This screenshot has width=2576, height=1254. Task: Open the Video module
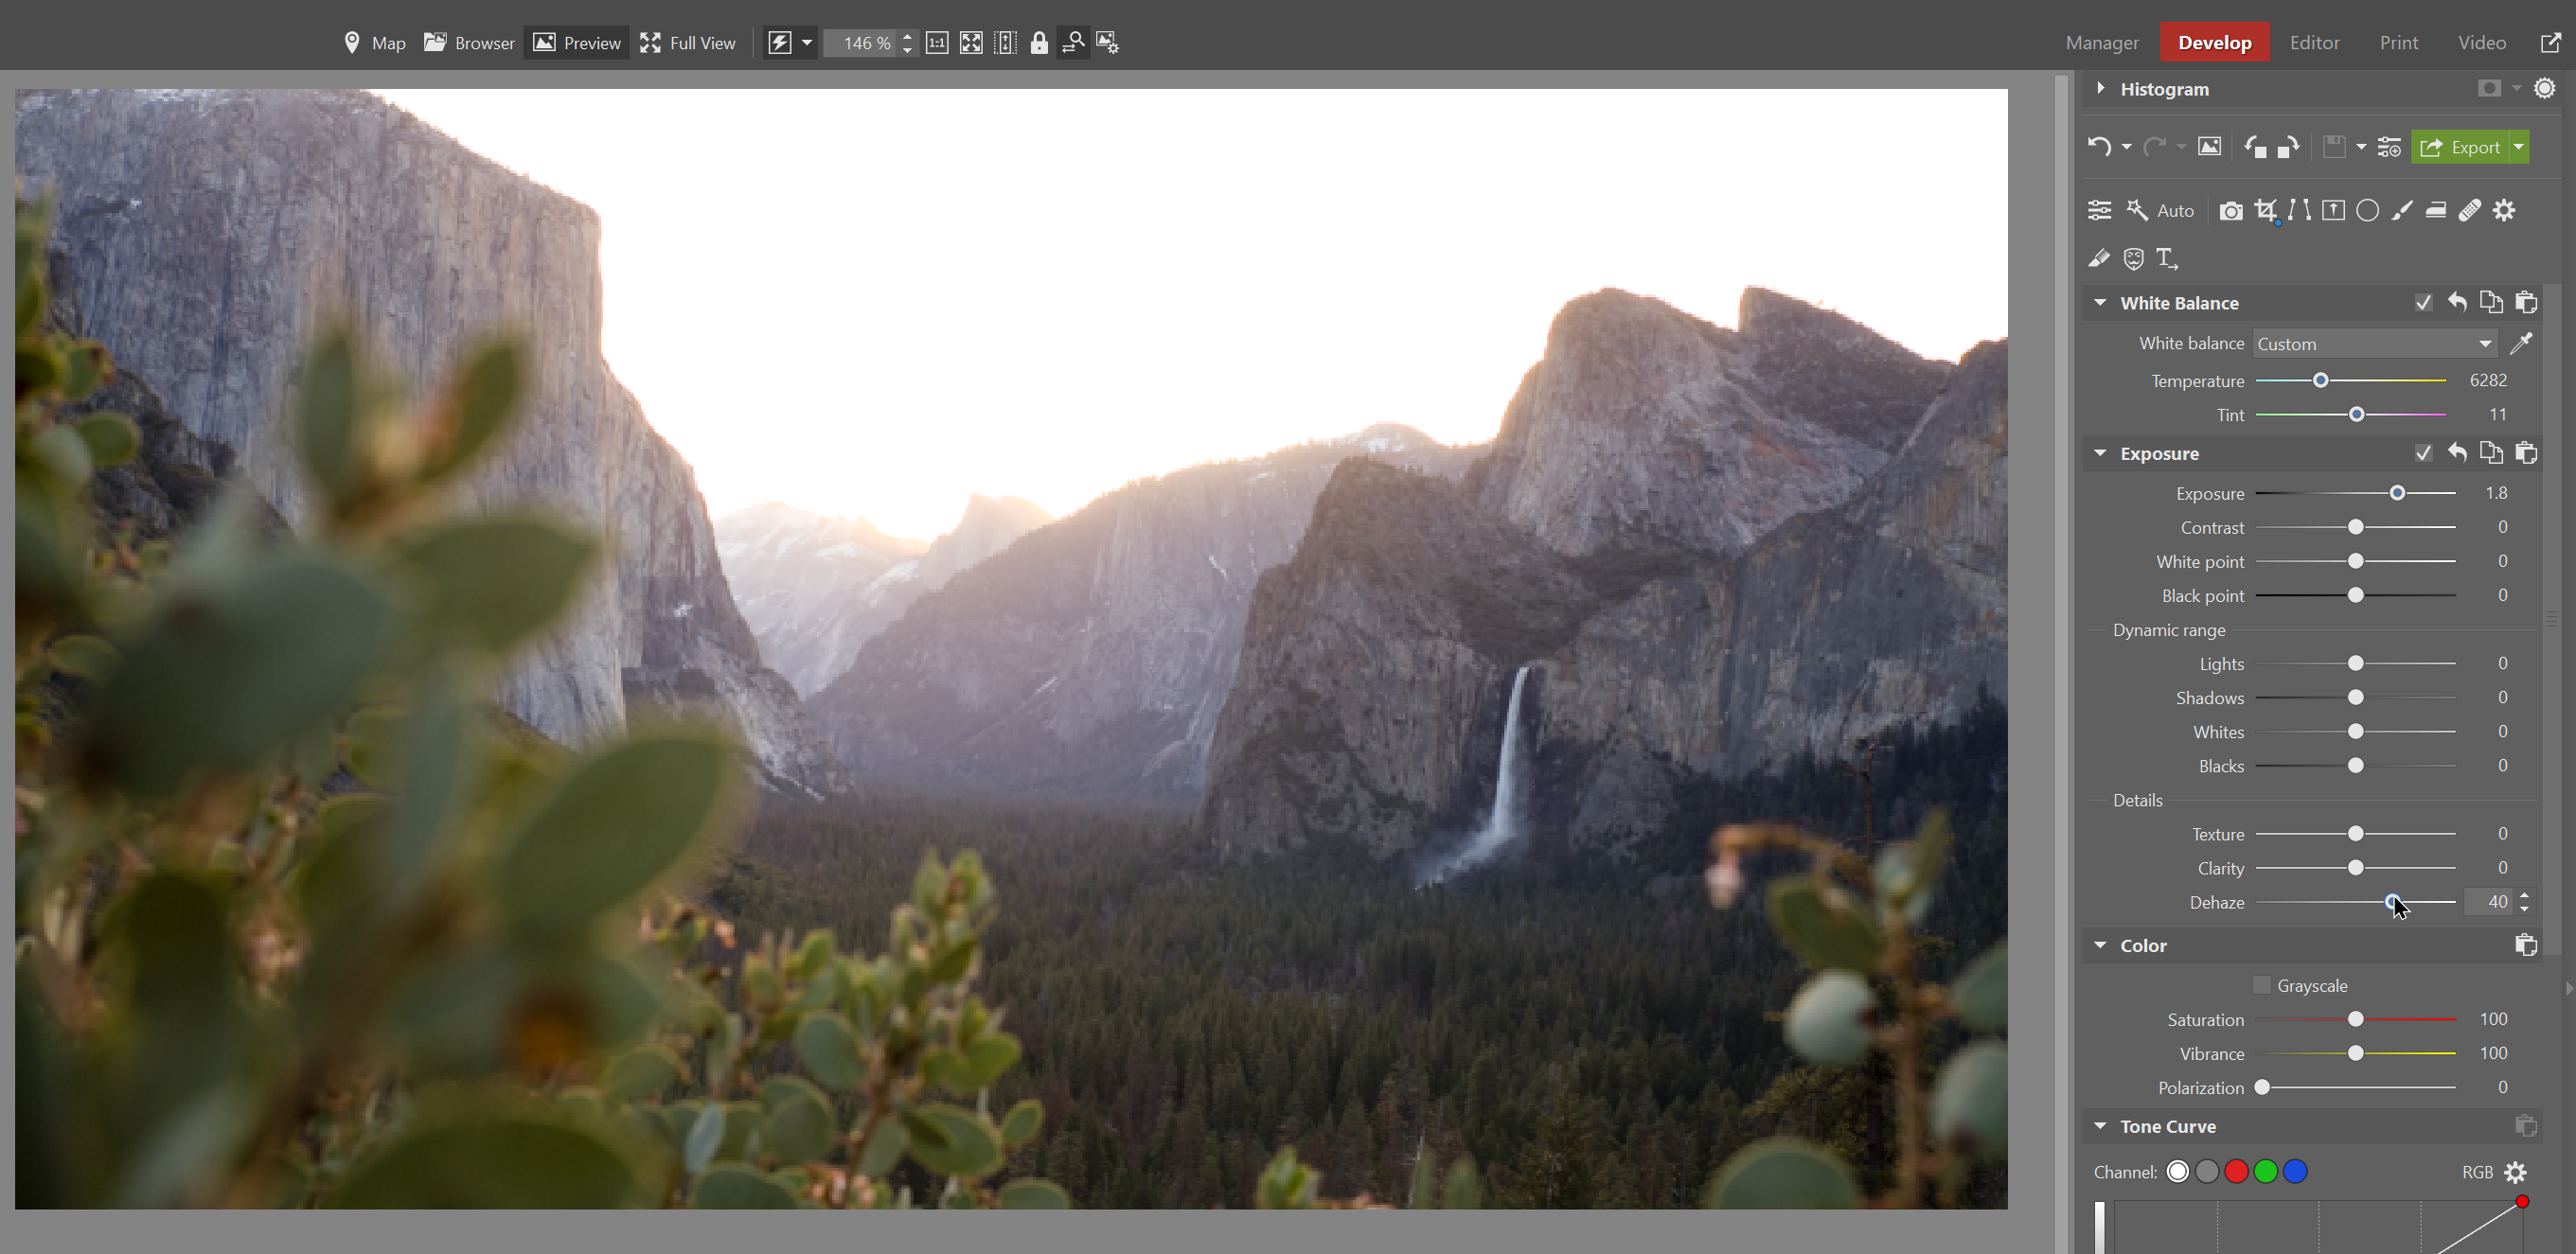point(2482,42)
